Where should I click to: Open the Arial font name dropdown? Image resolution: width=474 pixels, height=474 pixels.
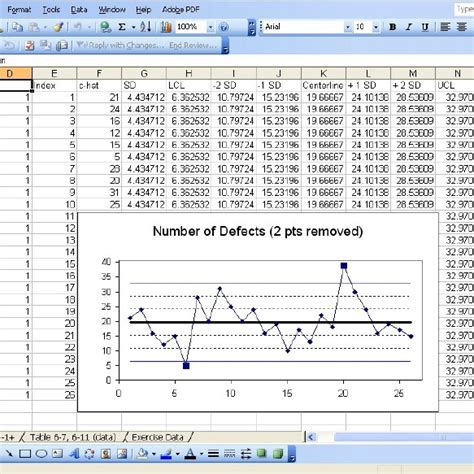tap(348, 27)
